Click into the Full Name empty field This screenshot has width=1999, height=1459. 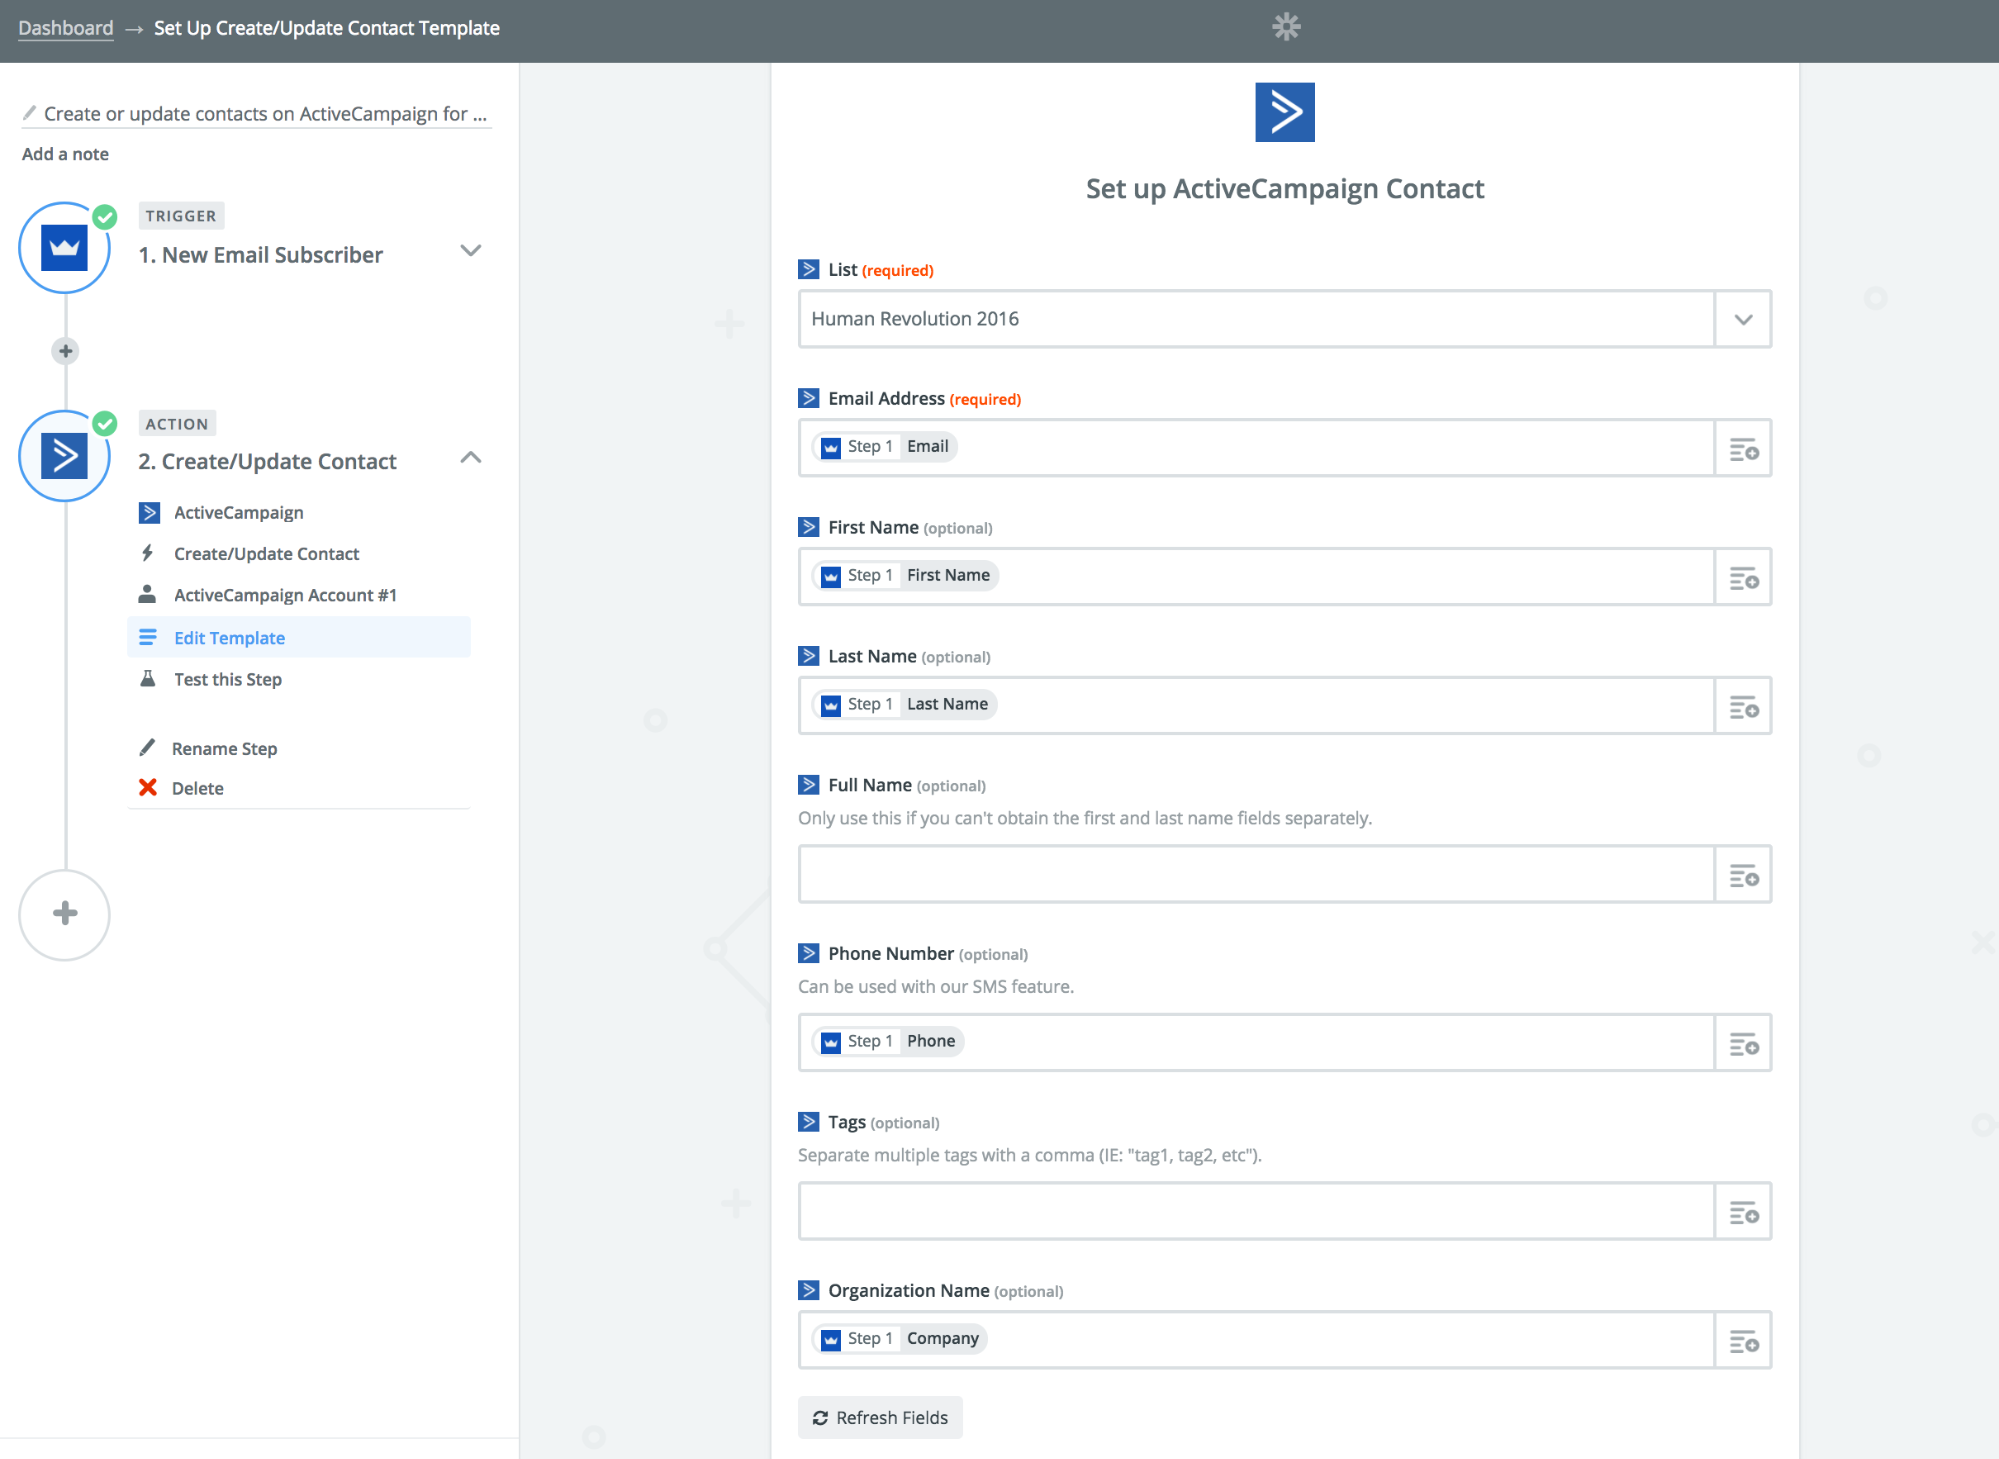click(x=1257, y=875)
